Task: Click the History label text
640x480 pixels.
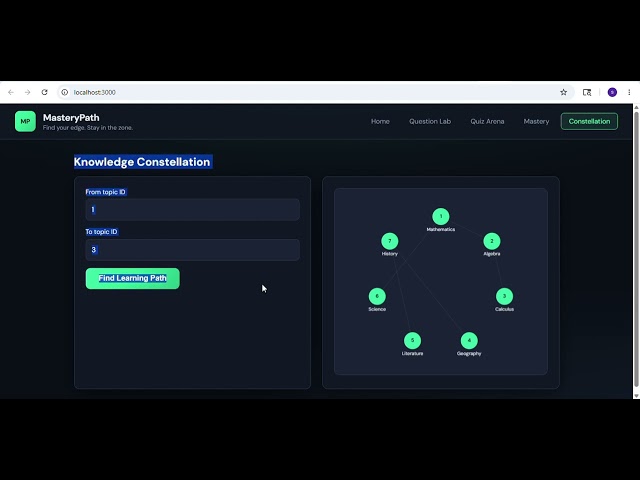Action: click(389, 253)
